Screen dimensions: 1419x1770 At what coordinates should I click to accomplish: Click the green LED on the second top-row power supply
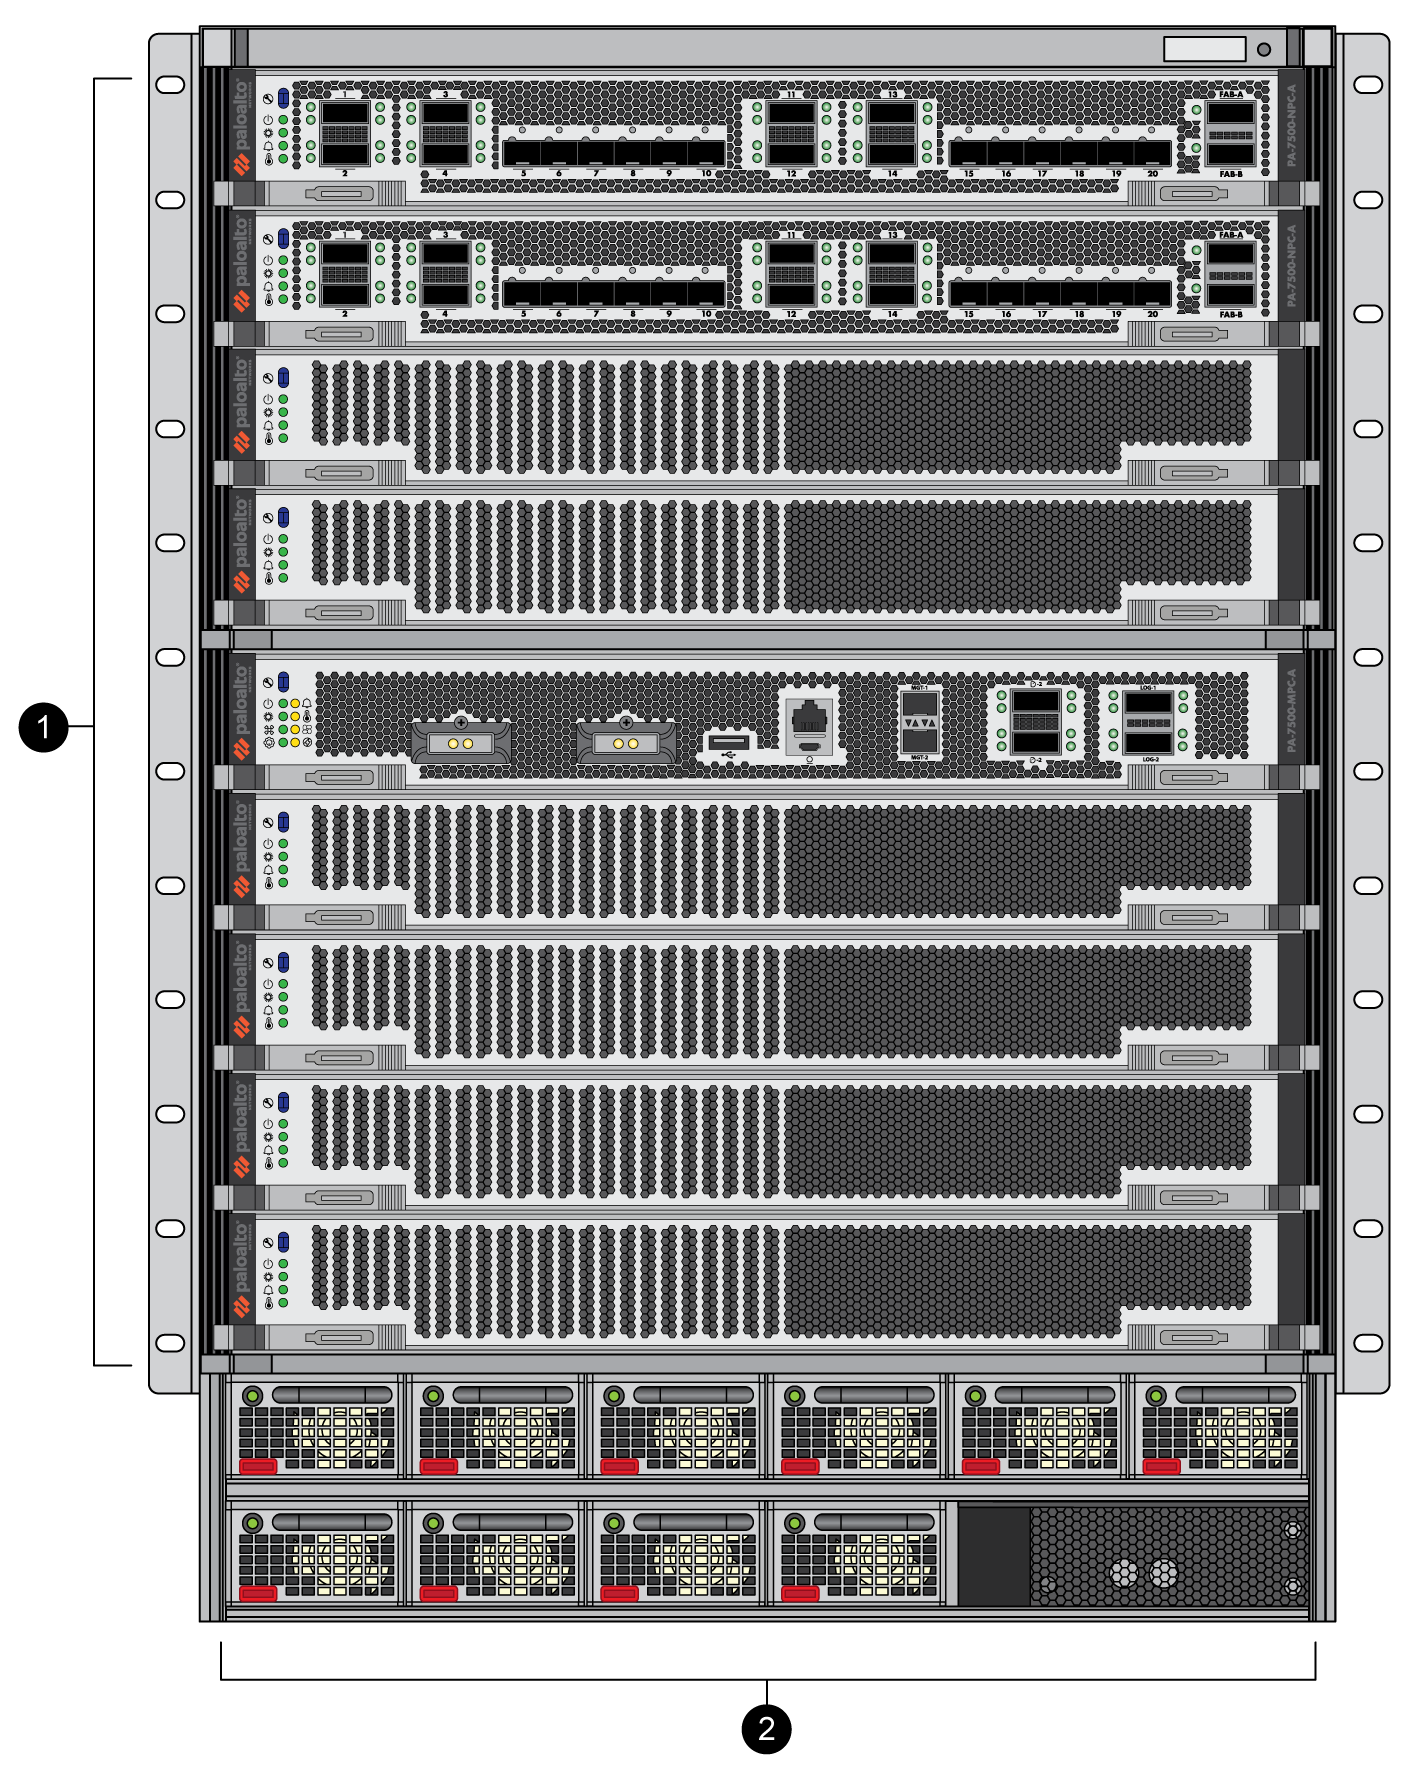pyautogui.click(x=433, y=1395)
